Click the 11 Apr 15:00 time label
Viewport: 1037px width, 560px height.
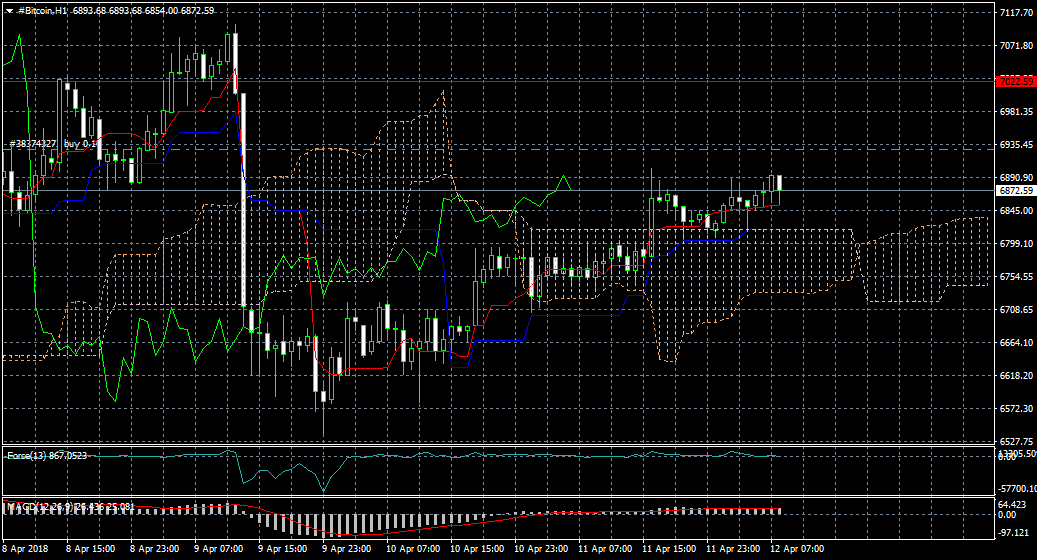click(x=669, y=549)
